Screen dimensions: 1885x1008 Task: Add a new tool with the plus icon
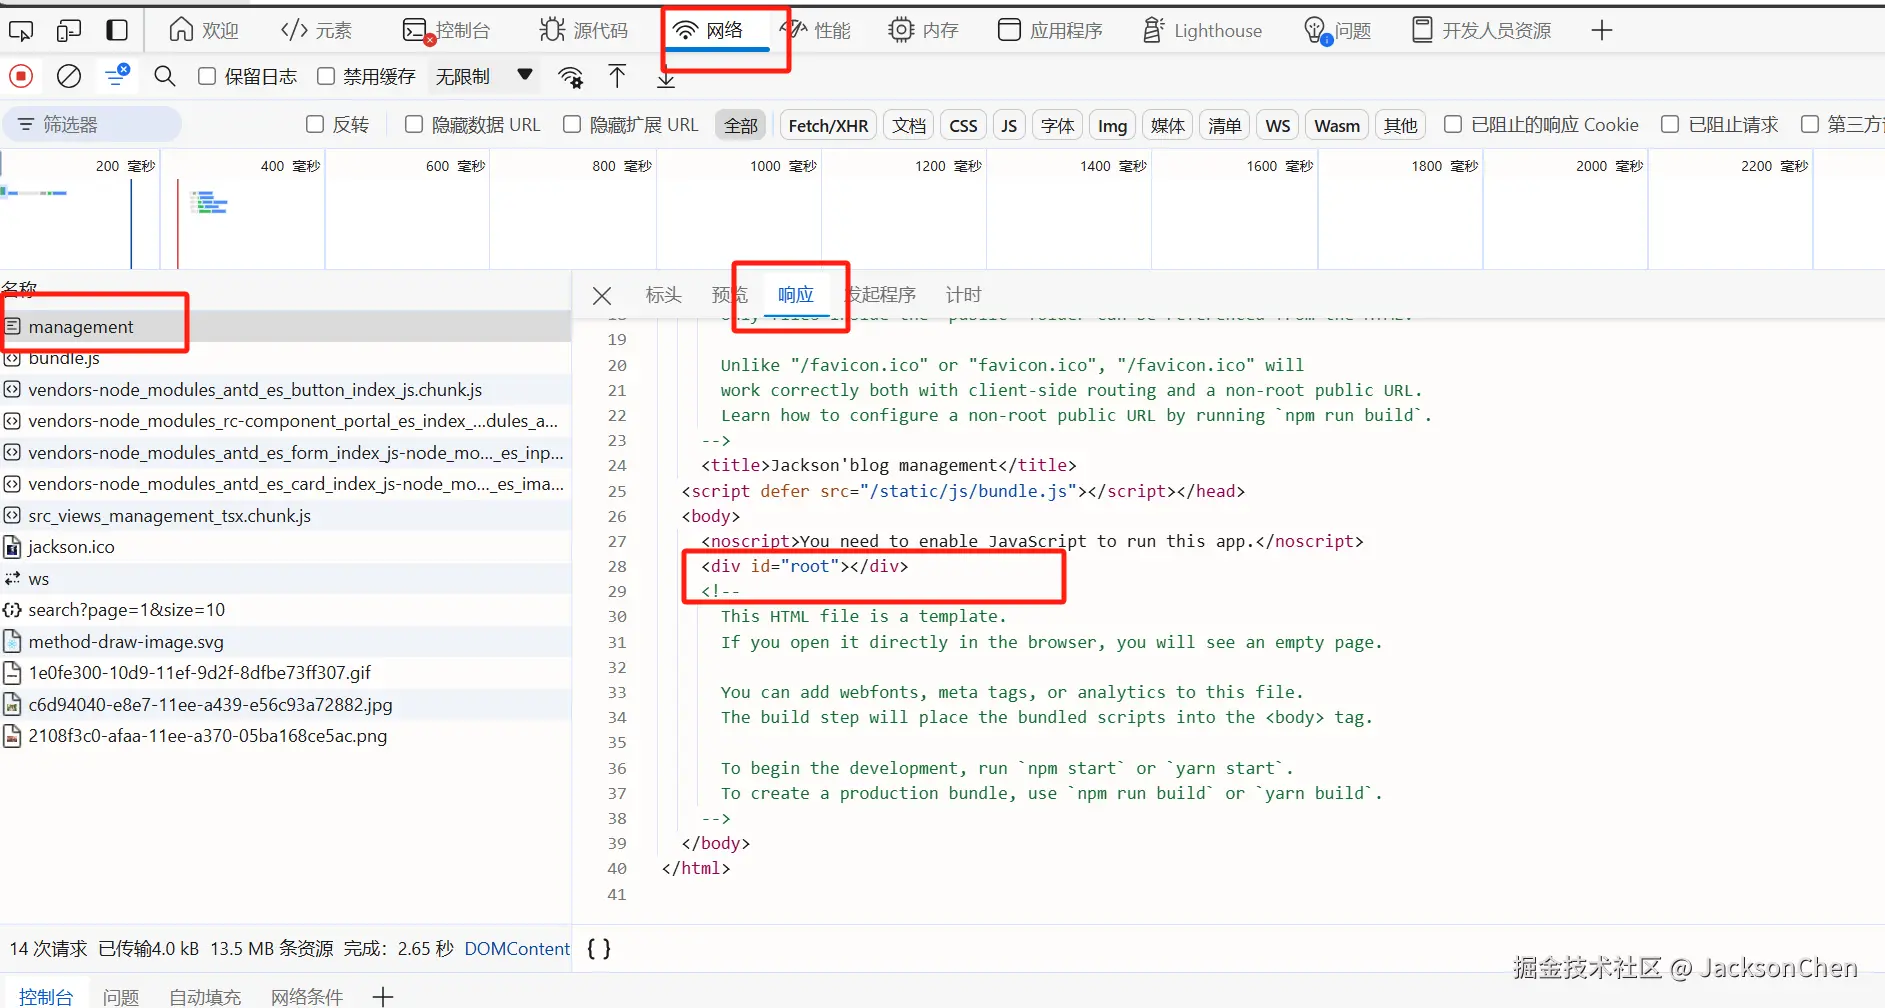1602,30
